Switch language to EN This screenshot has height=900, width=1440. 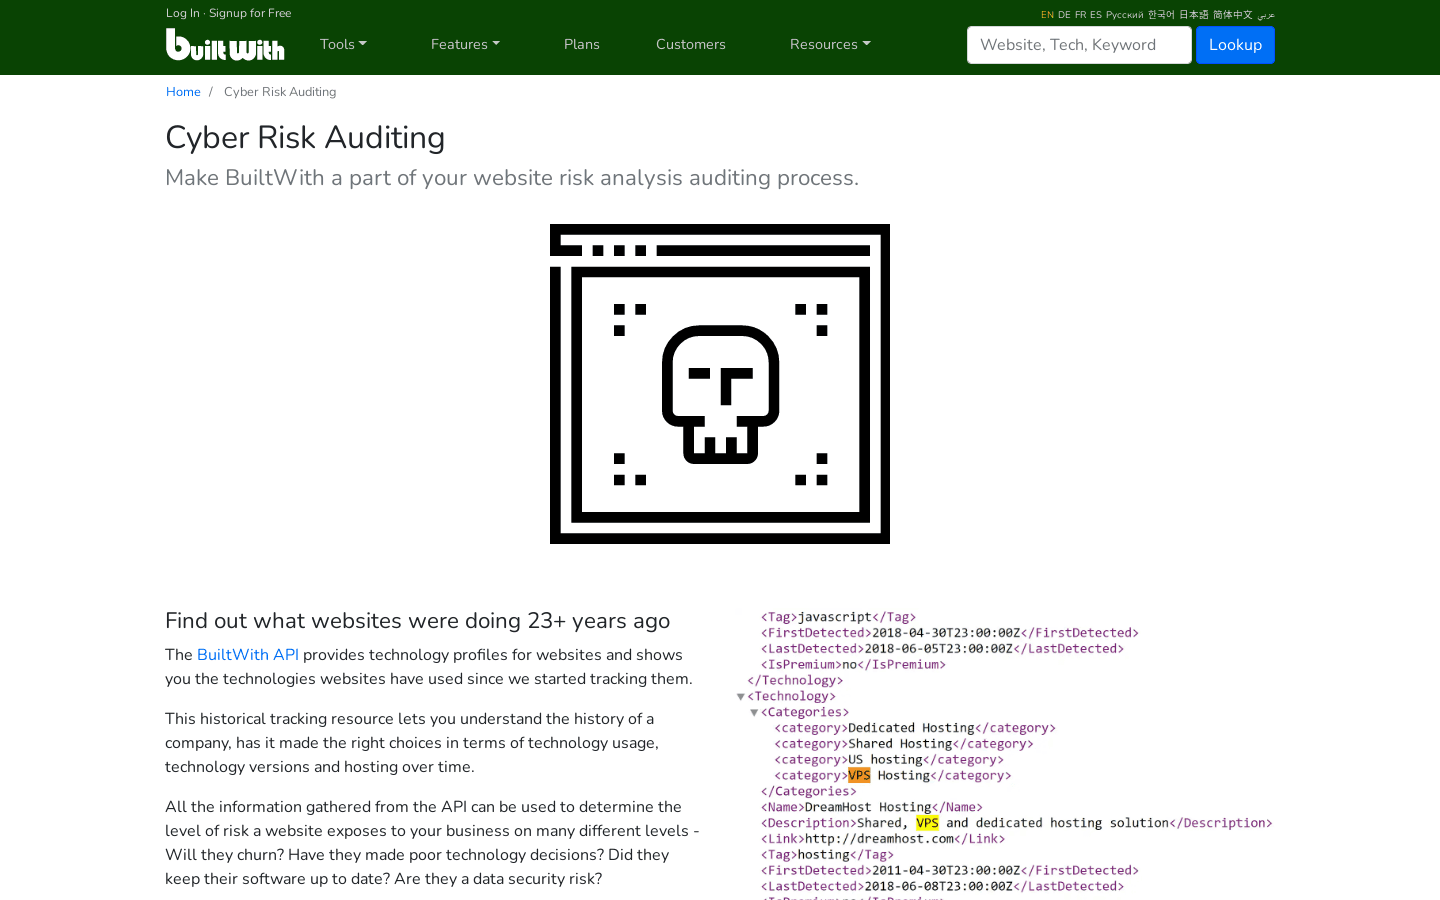click(x=1047, y=15)
